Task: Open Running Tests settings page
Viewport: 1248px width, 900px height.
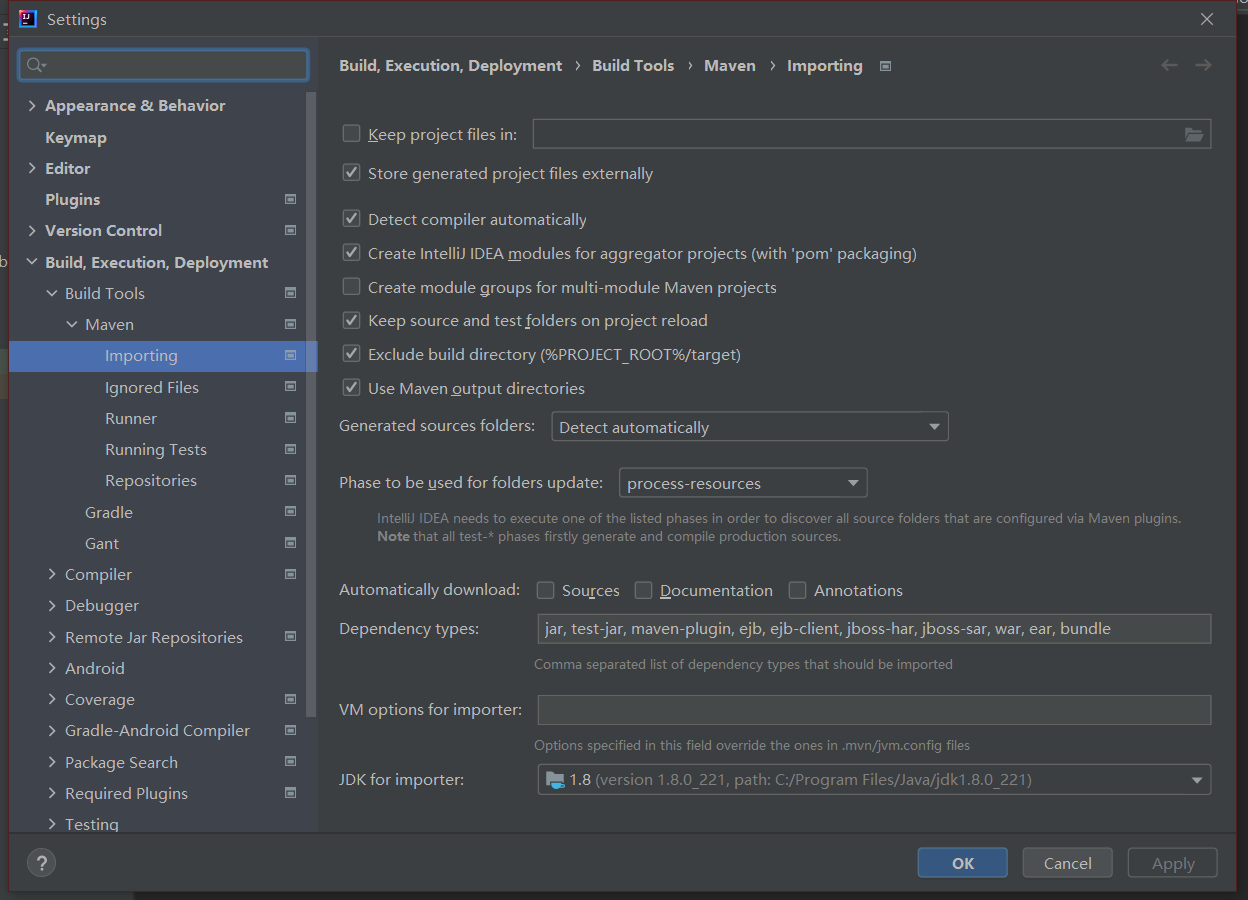Action: pos(156,449)
